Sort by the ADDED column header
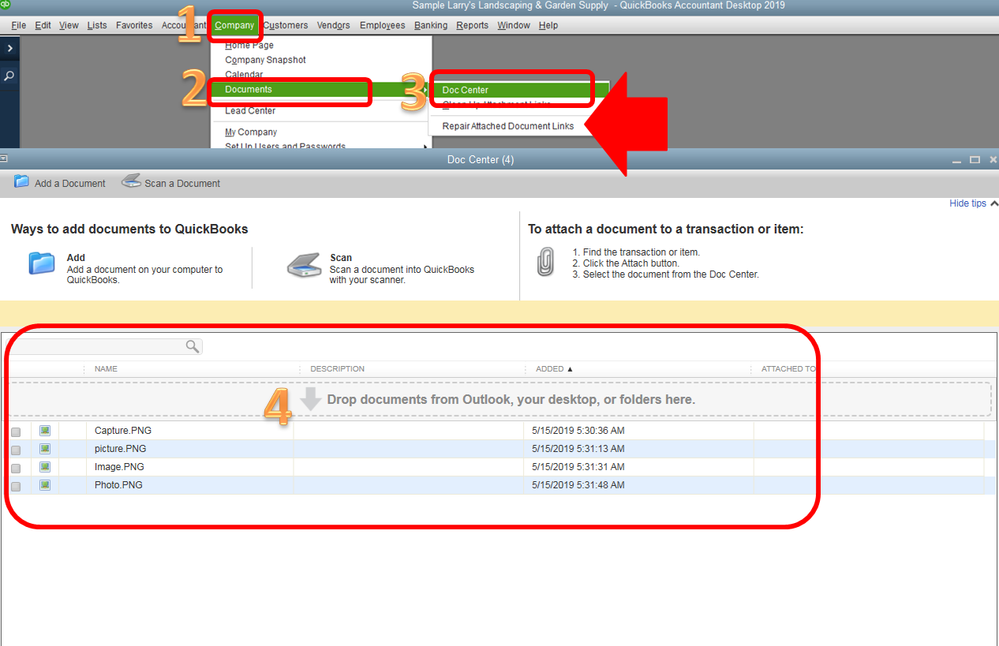The height and width of the screenshot is (646, 999). click(554, 369)
